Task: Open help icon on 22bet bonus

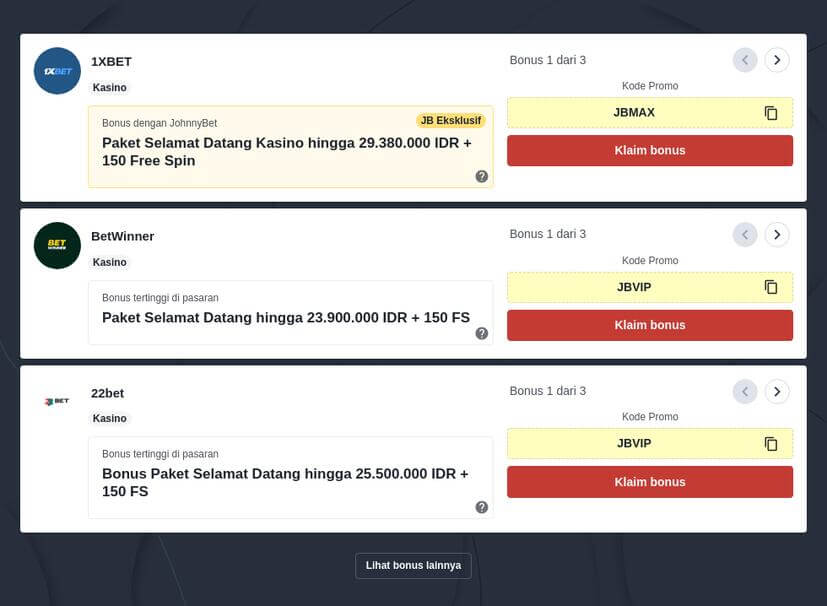Action: tap(482, 507)
